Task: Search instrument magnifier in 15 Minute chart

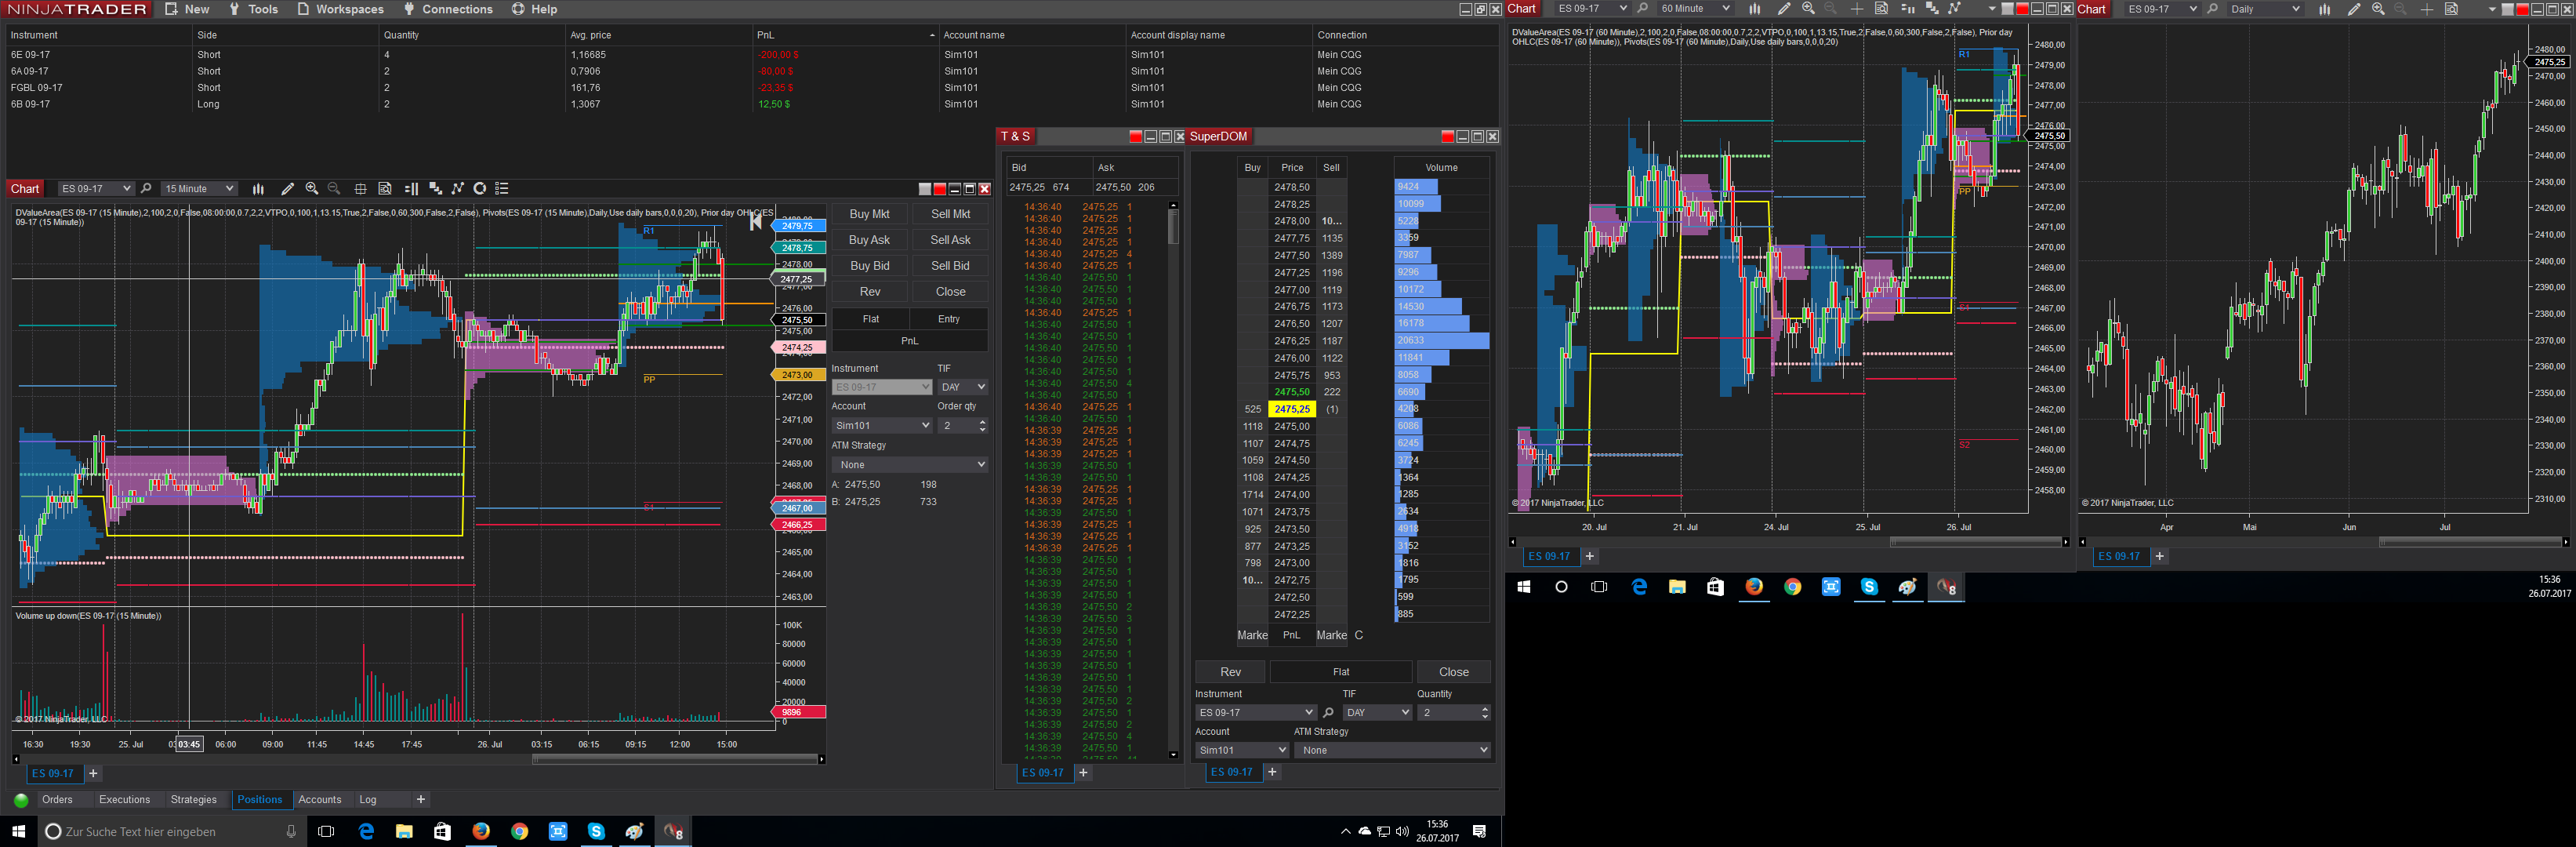Action: point(146,188)
